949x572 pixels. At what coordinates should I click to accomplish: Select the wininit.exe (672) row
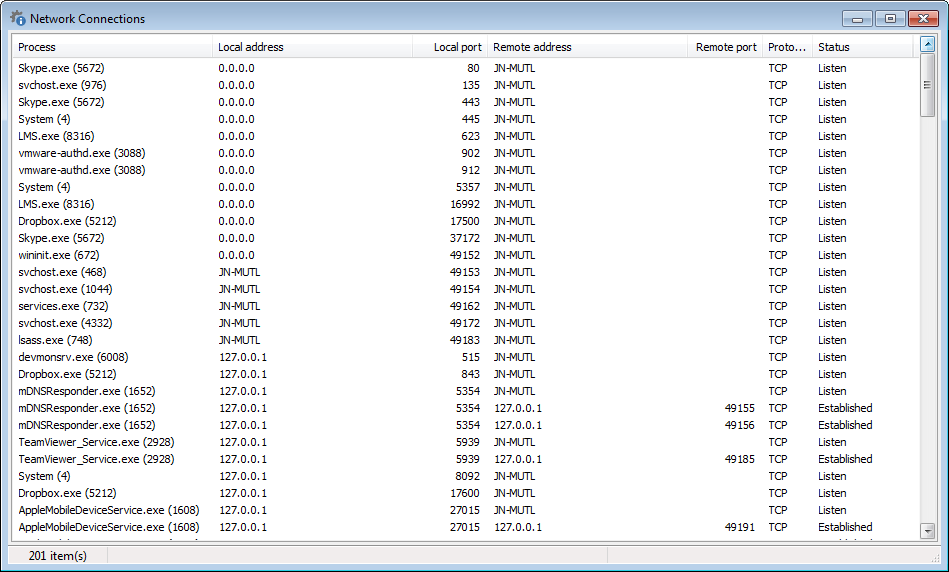pyautogui.click(x=465, y=255)
